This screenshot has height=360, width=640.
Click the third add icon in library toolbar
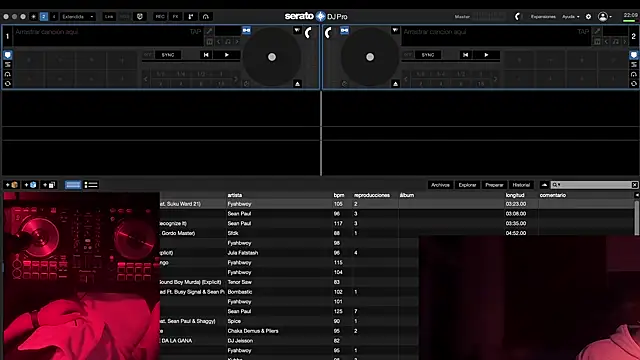(49, 185)
